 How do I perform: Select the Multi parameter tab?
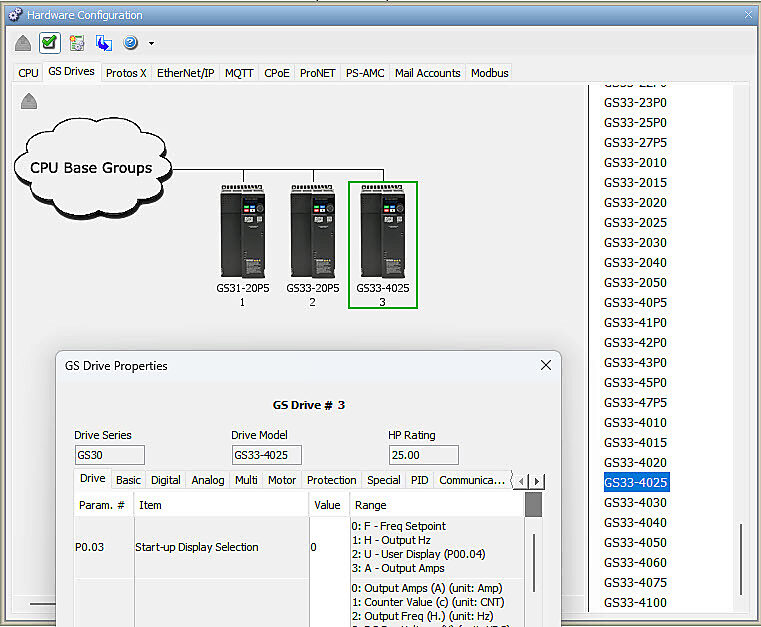(246, 480)
